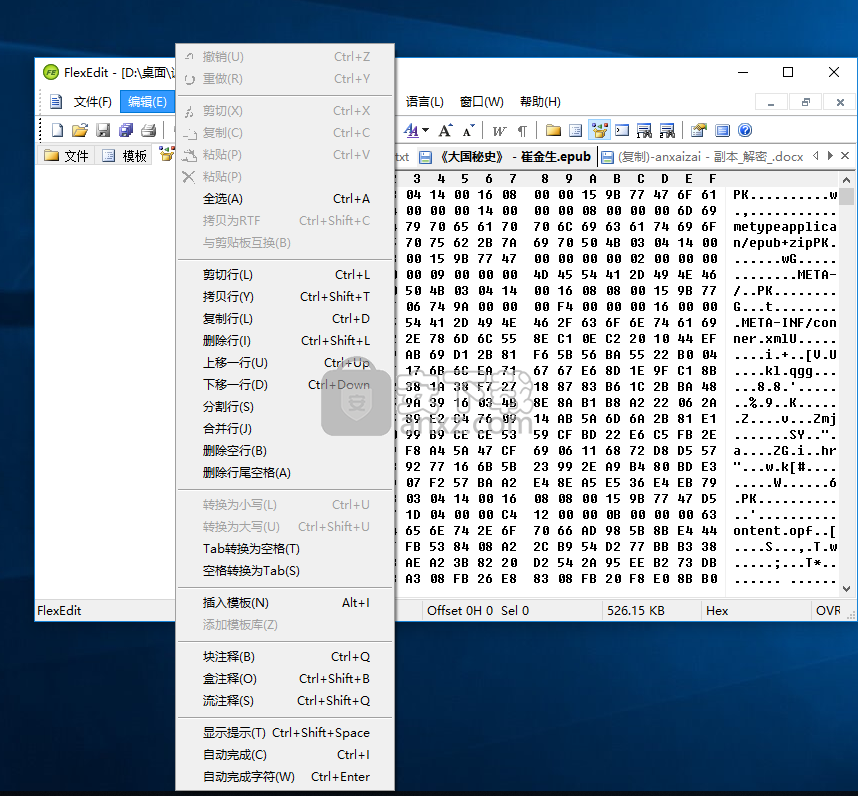
Task: Click the toolbox tab icon in side panel
Action: [166, 155]
